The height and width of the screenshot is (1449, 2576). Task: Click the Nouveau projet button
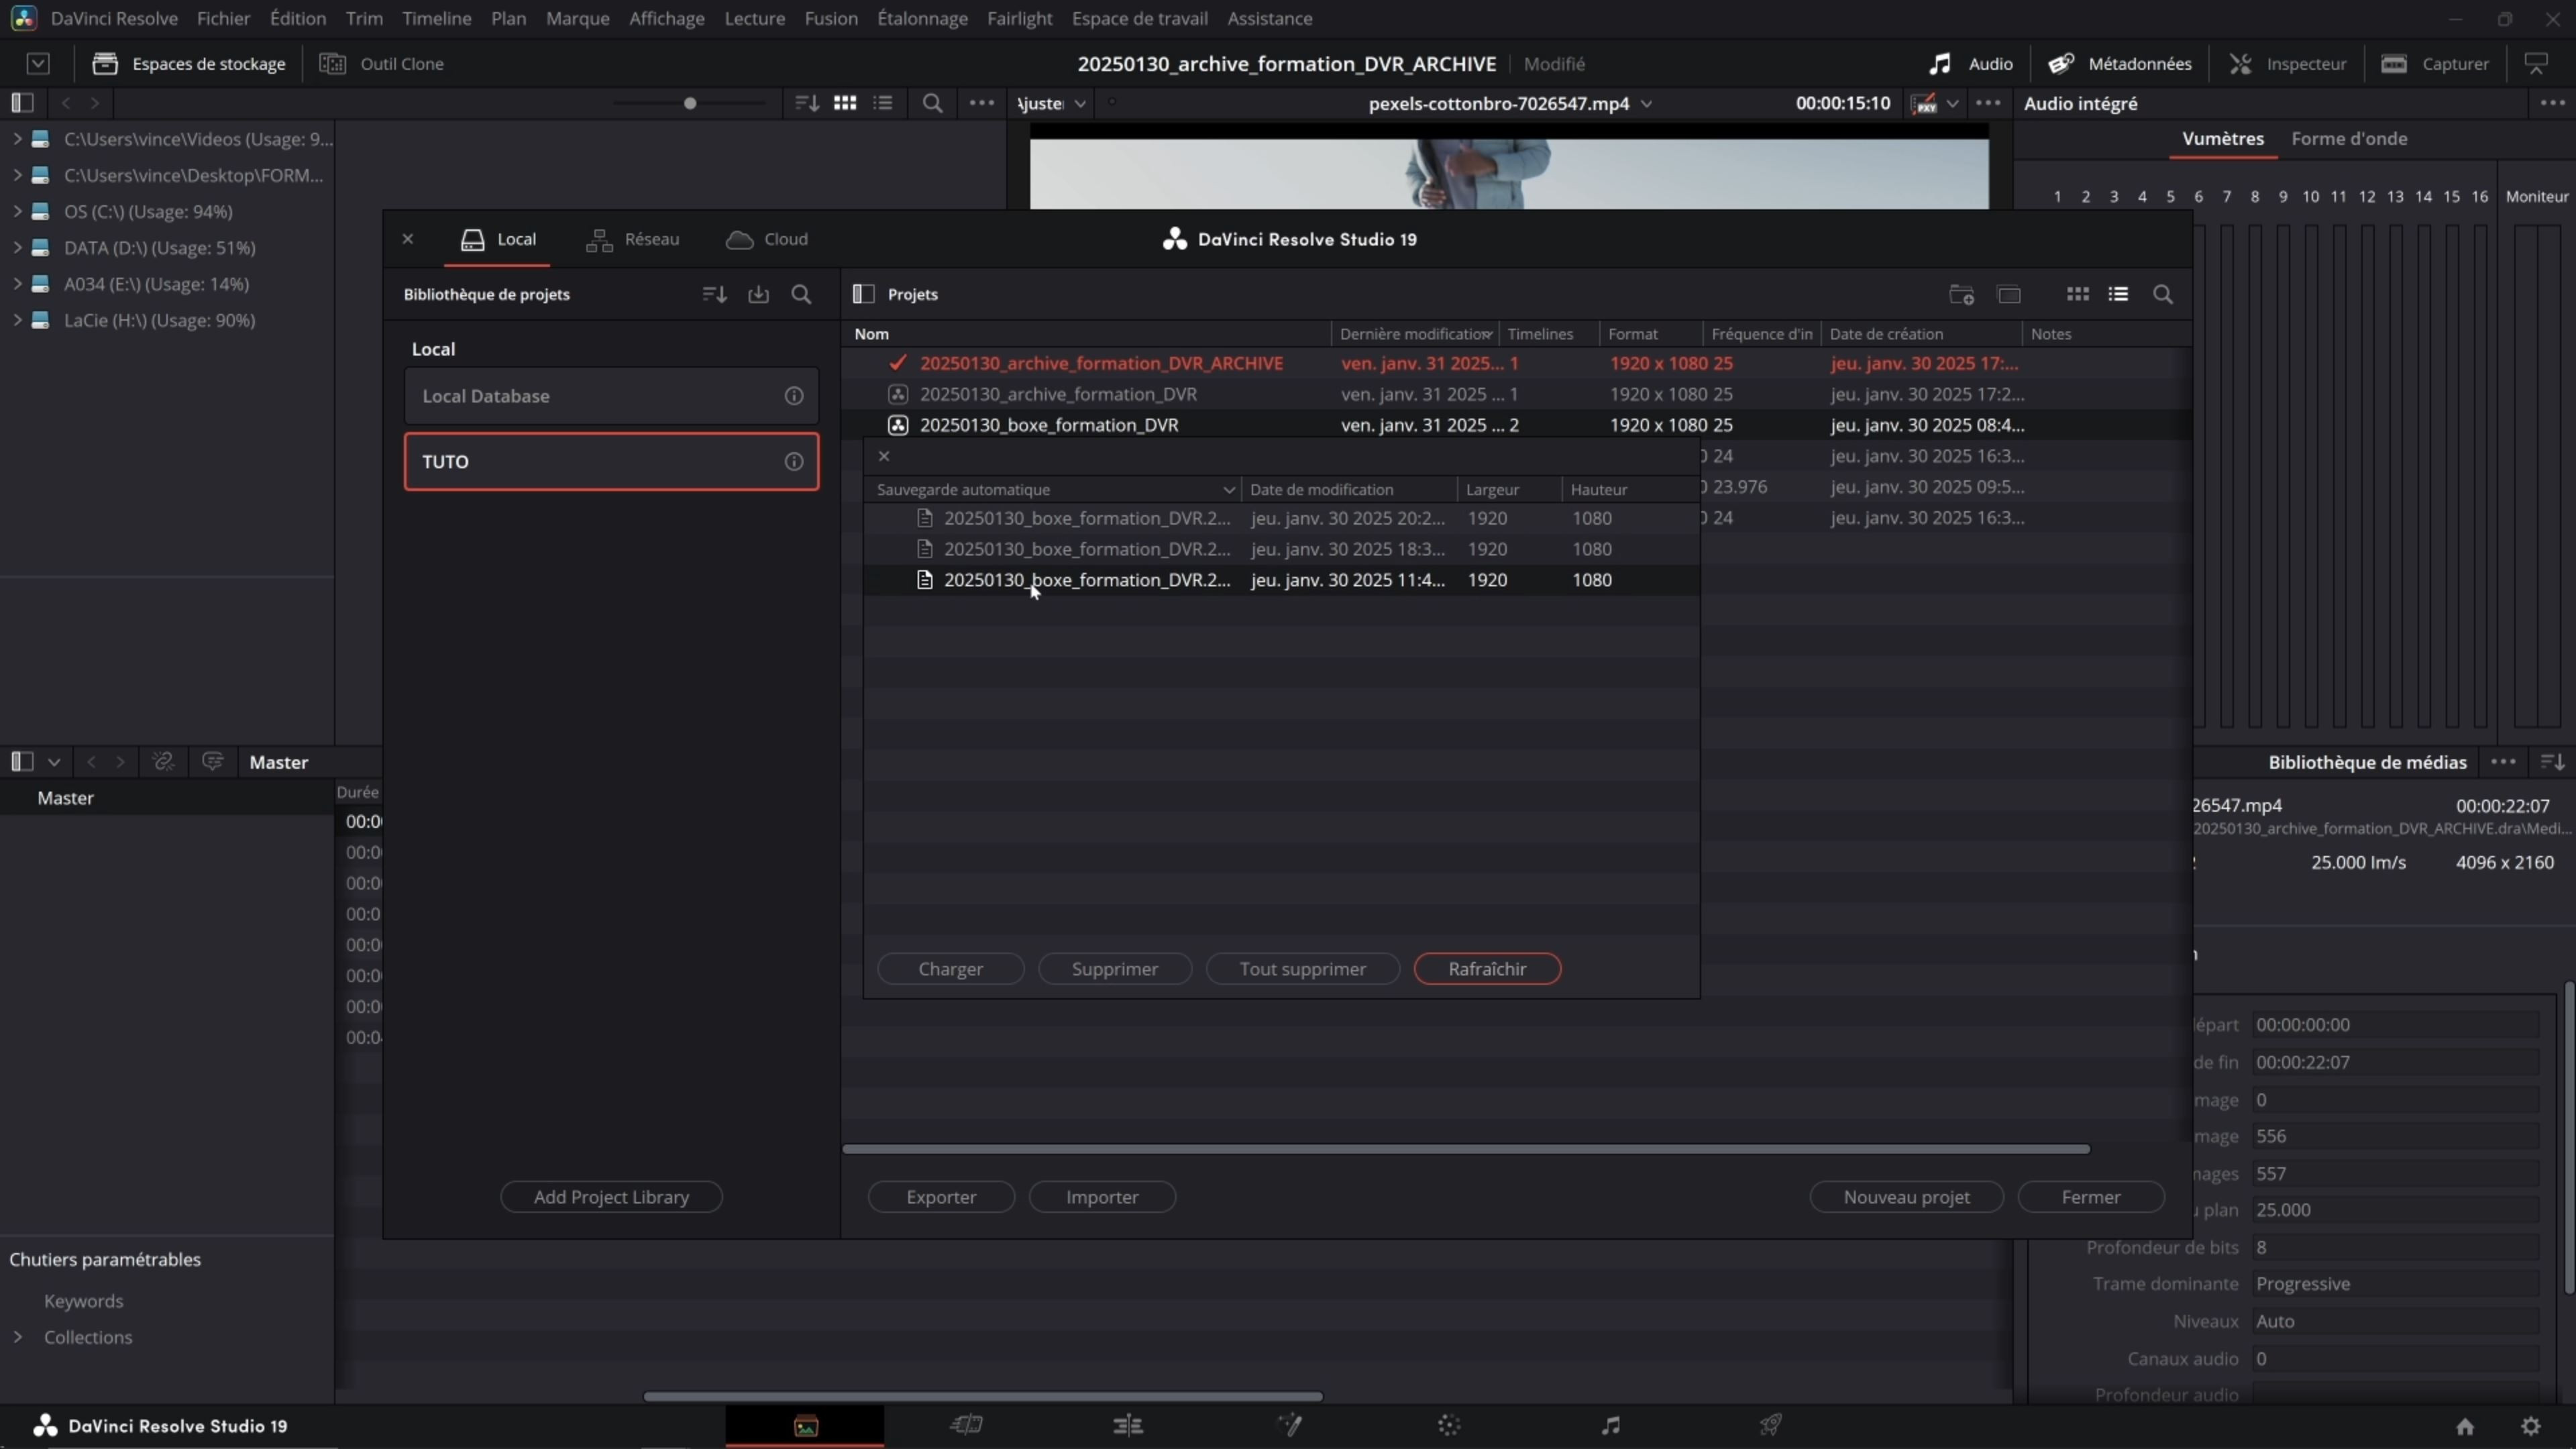[1906, 1197]
